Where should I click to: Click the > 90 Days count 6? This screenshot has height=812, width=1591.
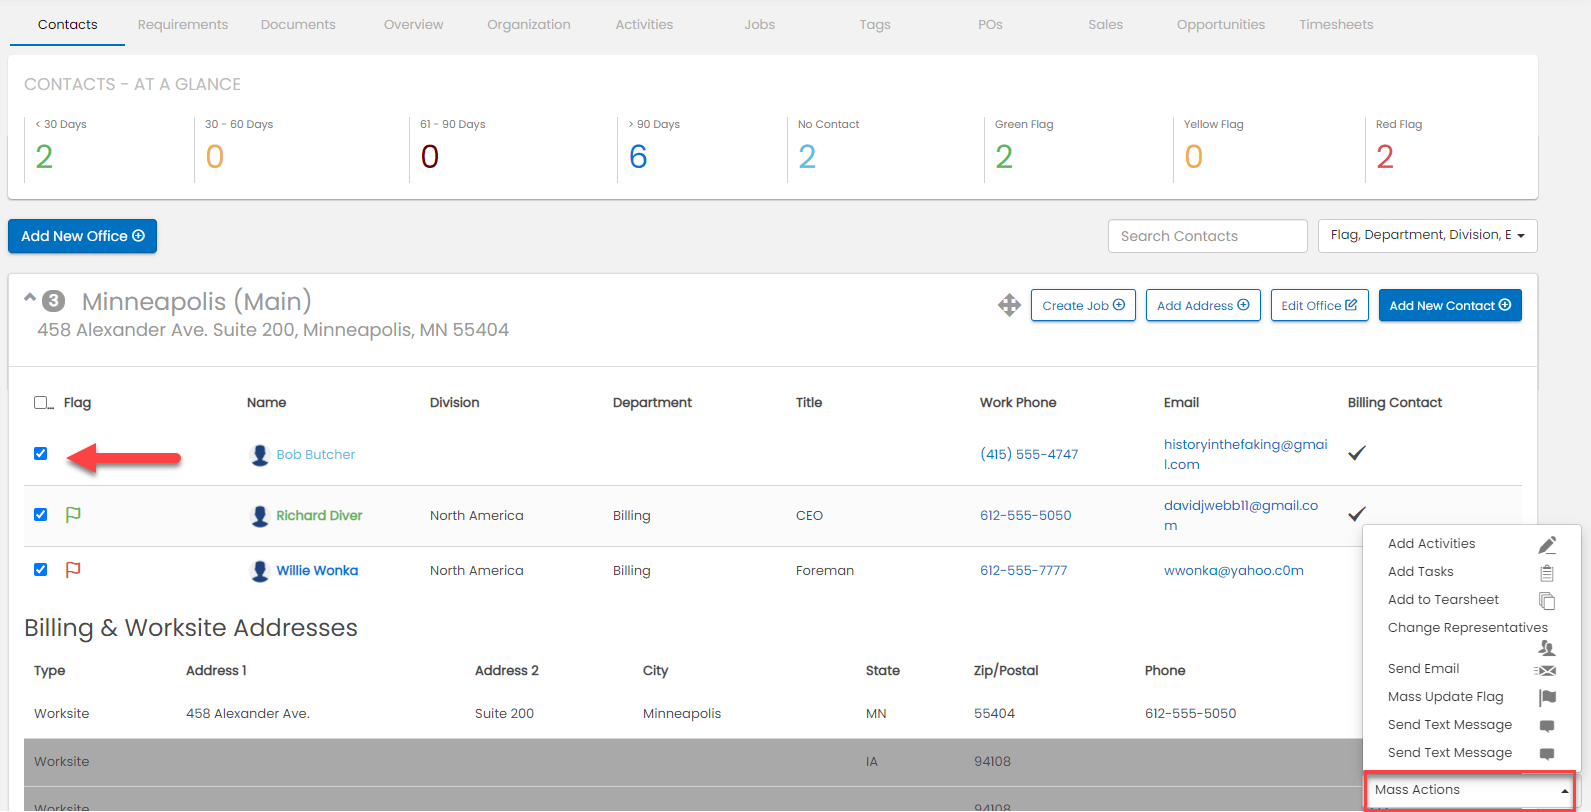point(638,157)
